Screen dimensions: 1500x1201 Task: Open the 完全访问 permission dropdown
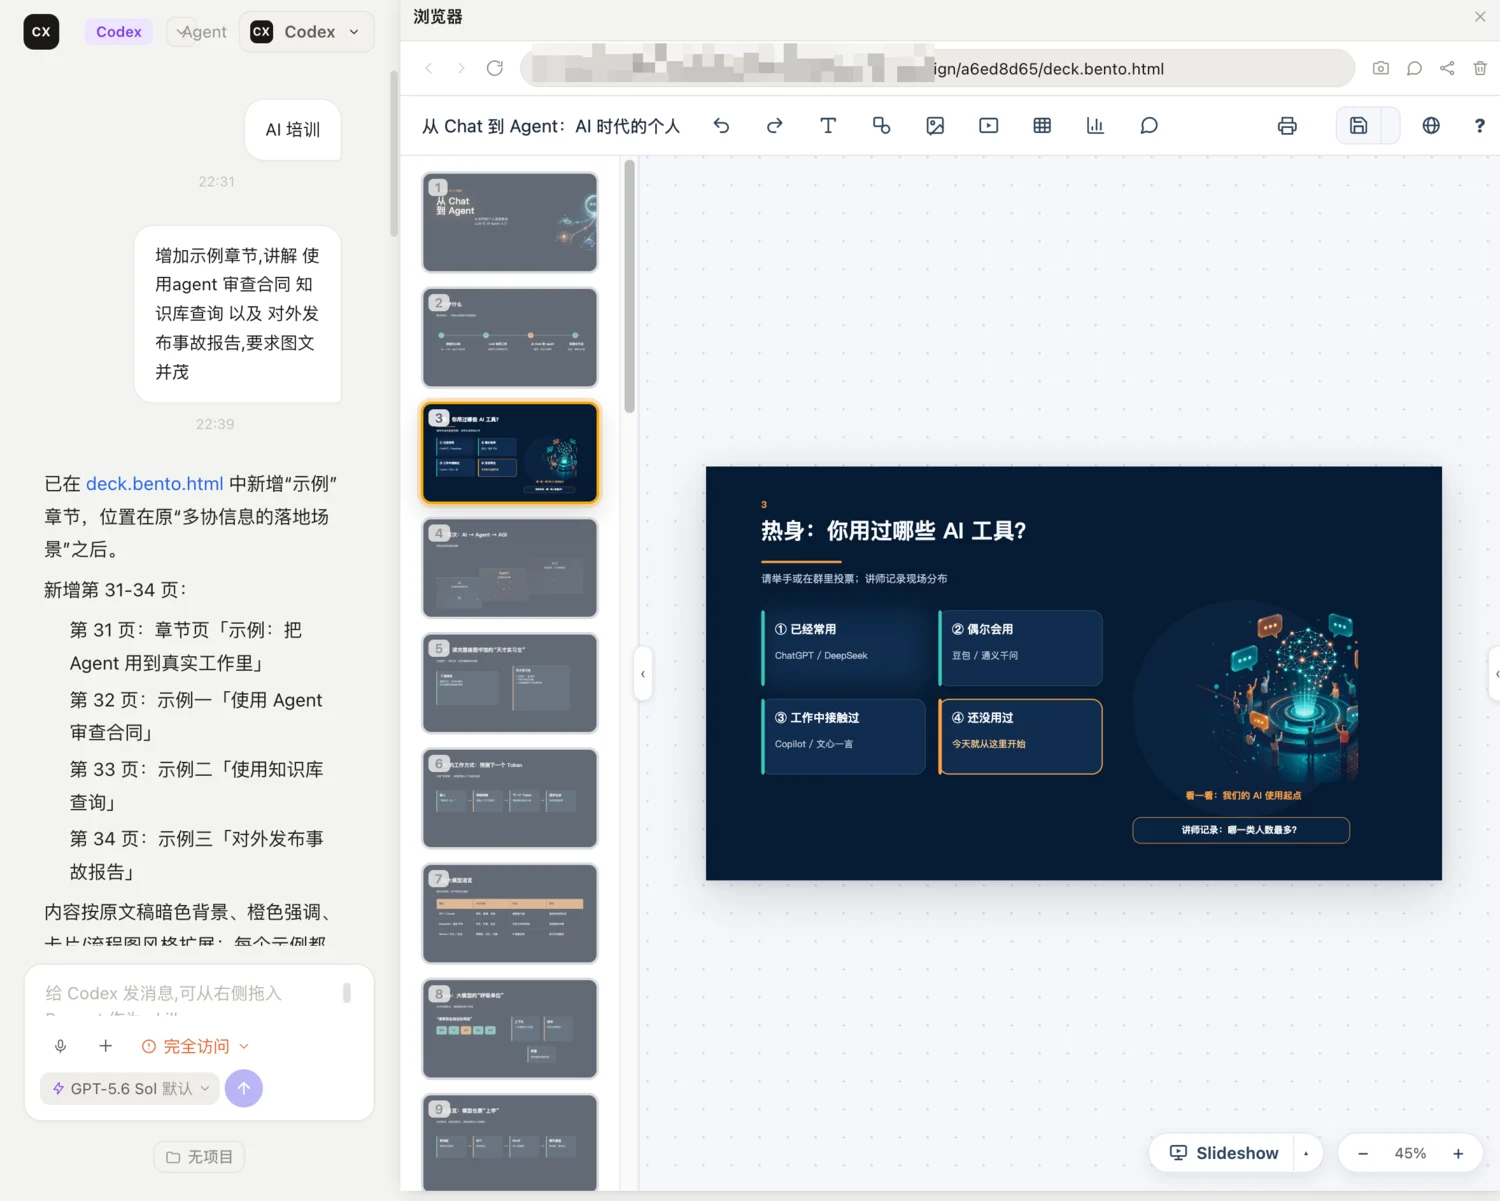(x=195, y=1046)
